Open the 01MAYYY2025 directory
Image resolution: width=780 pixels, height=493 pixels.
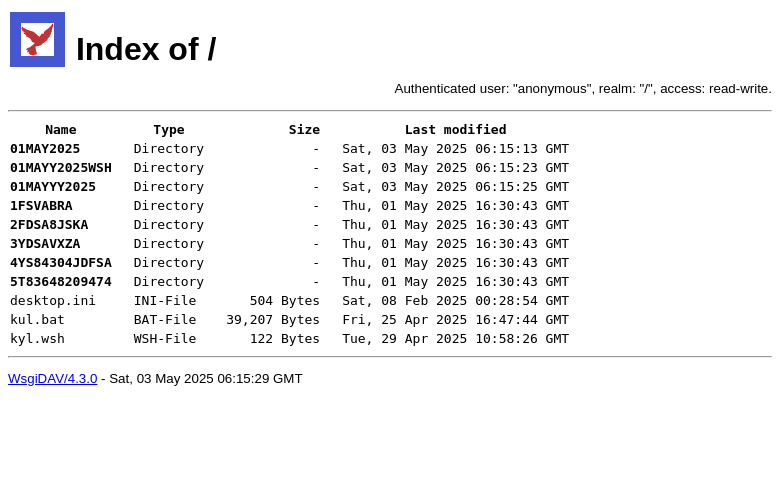tap(53, 187)
